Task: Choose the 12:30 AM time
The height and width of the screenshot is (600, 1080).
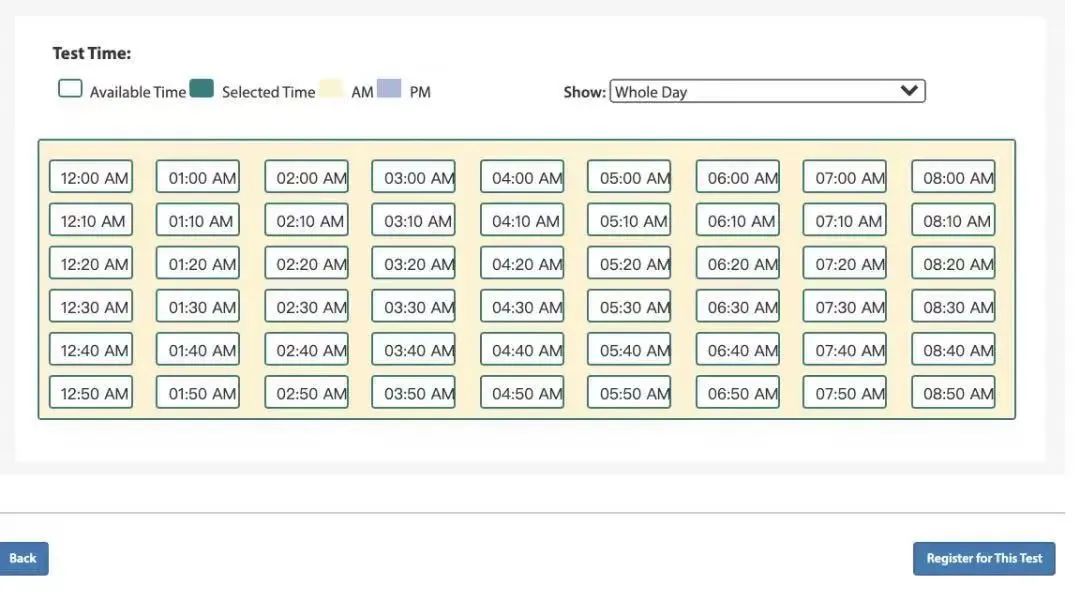Action: pyautogui.click(x=91, y=307)
